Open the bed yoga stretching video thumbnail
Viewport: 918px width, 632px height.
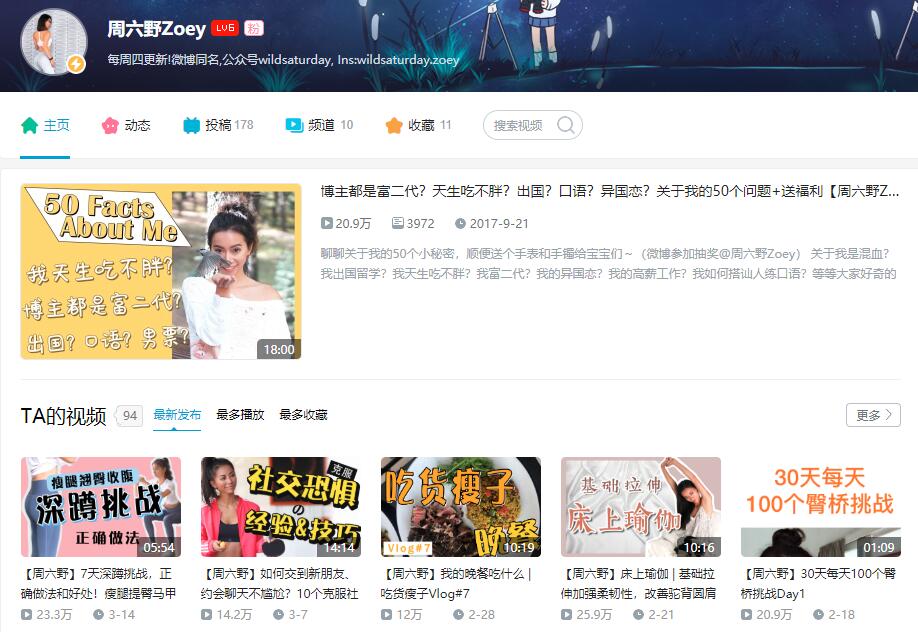click(641, 507)
